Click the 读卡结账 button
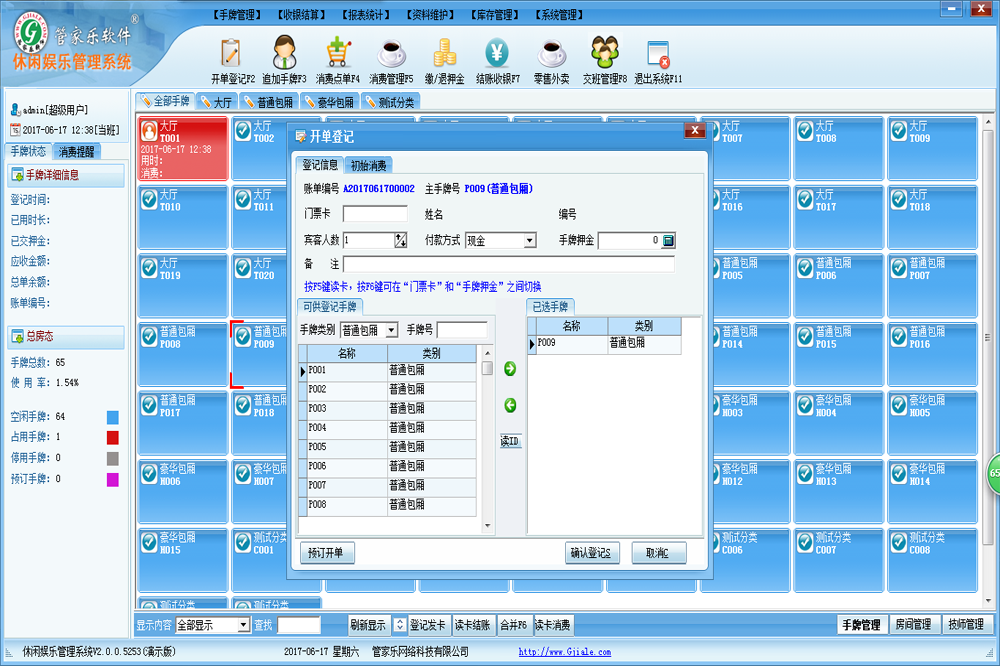 click(x=473, y=625)
